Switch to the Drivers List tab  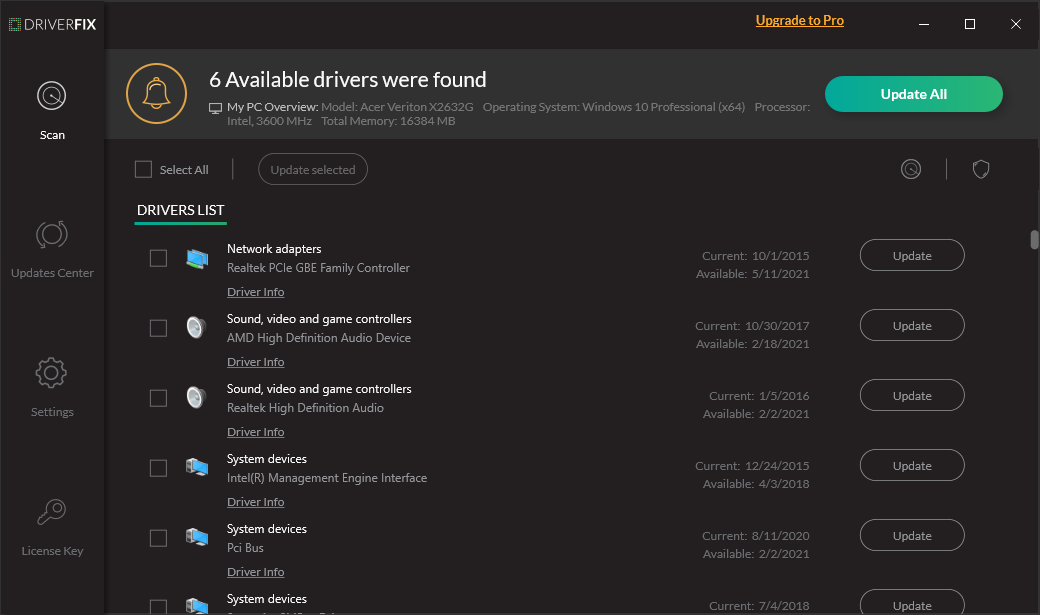pyautogui.click(x=180, y=210)
